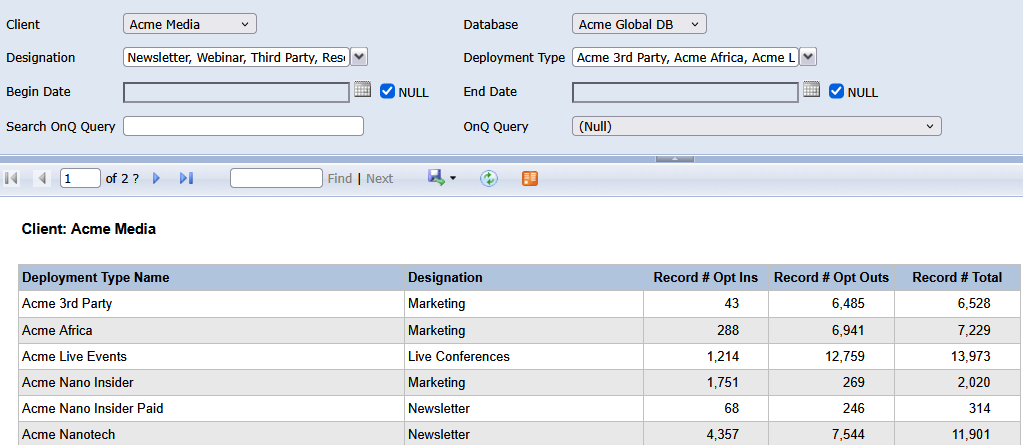The width and height of the screenshot is (1023, 445).
Task: Open Begin Date calendar picker
Action: 362,90
